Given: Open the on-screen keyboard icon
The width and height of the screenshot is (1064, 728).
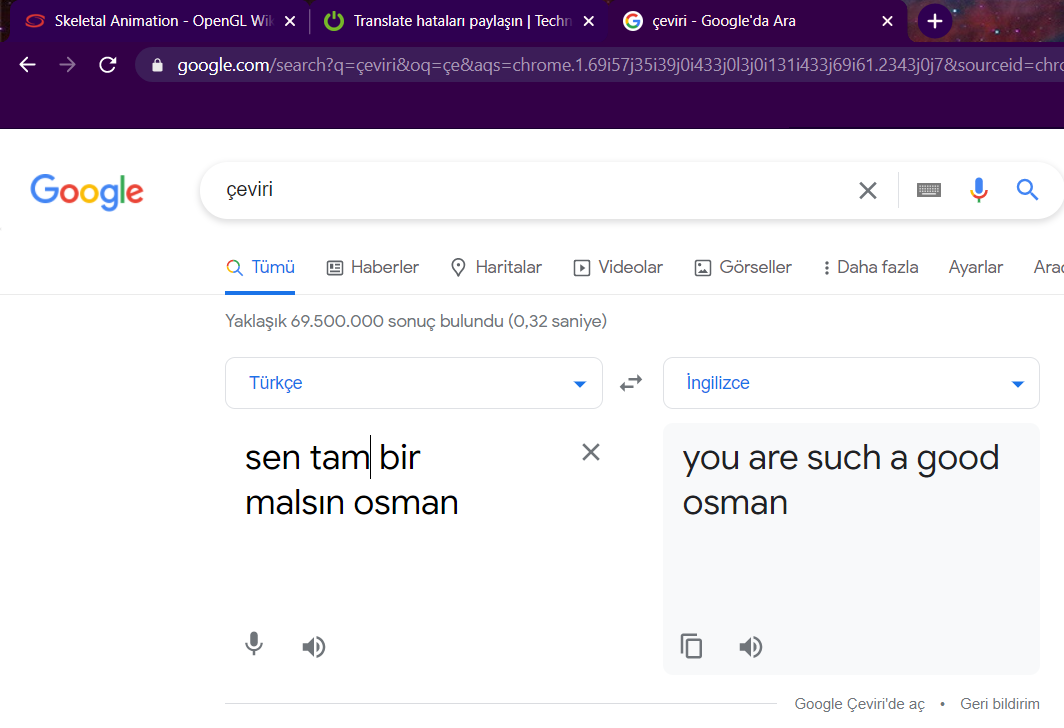Looking at the screenshot, I should pos(929,190).
